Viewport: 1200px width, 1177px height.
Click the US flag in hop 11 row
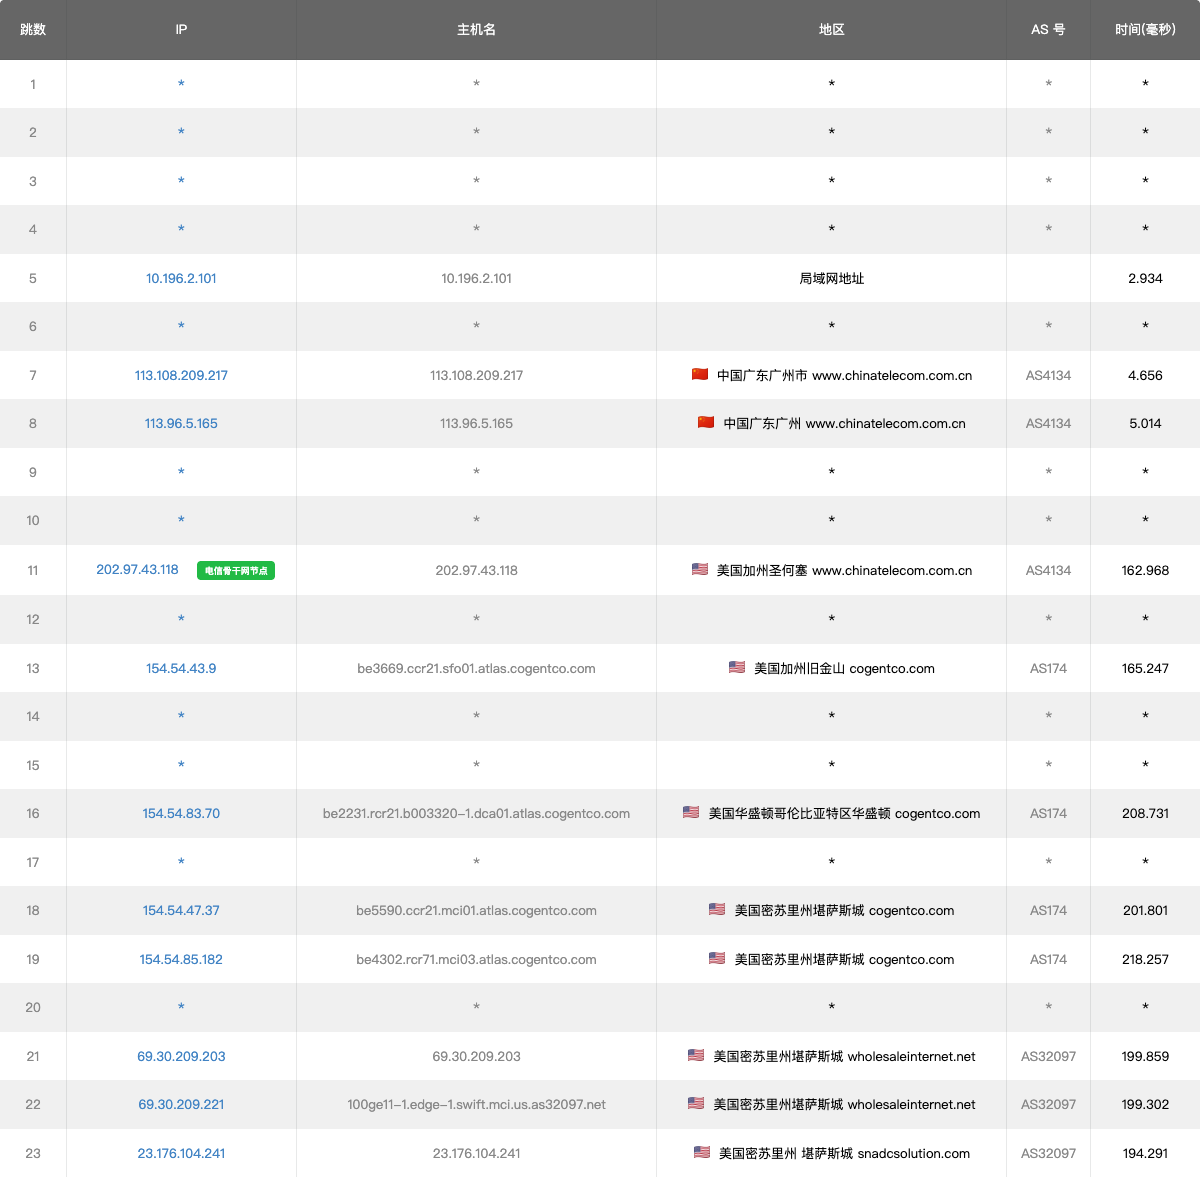click(700, 570)
